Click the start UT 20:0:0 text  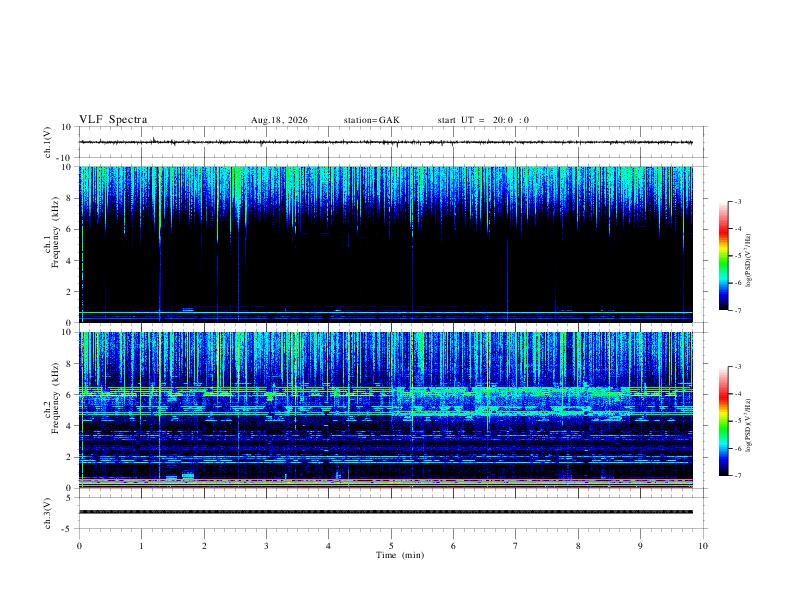pyautogui.click(x=483, y=120)
